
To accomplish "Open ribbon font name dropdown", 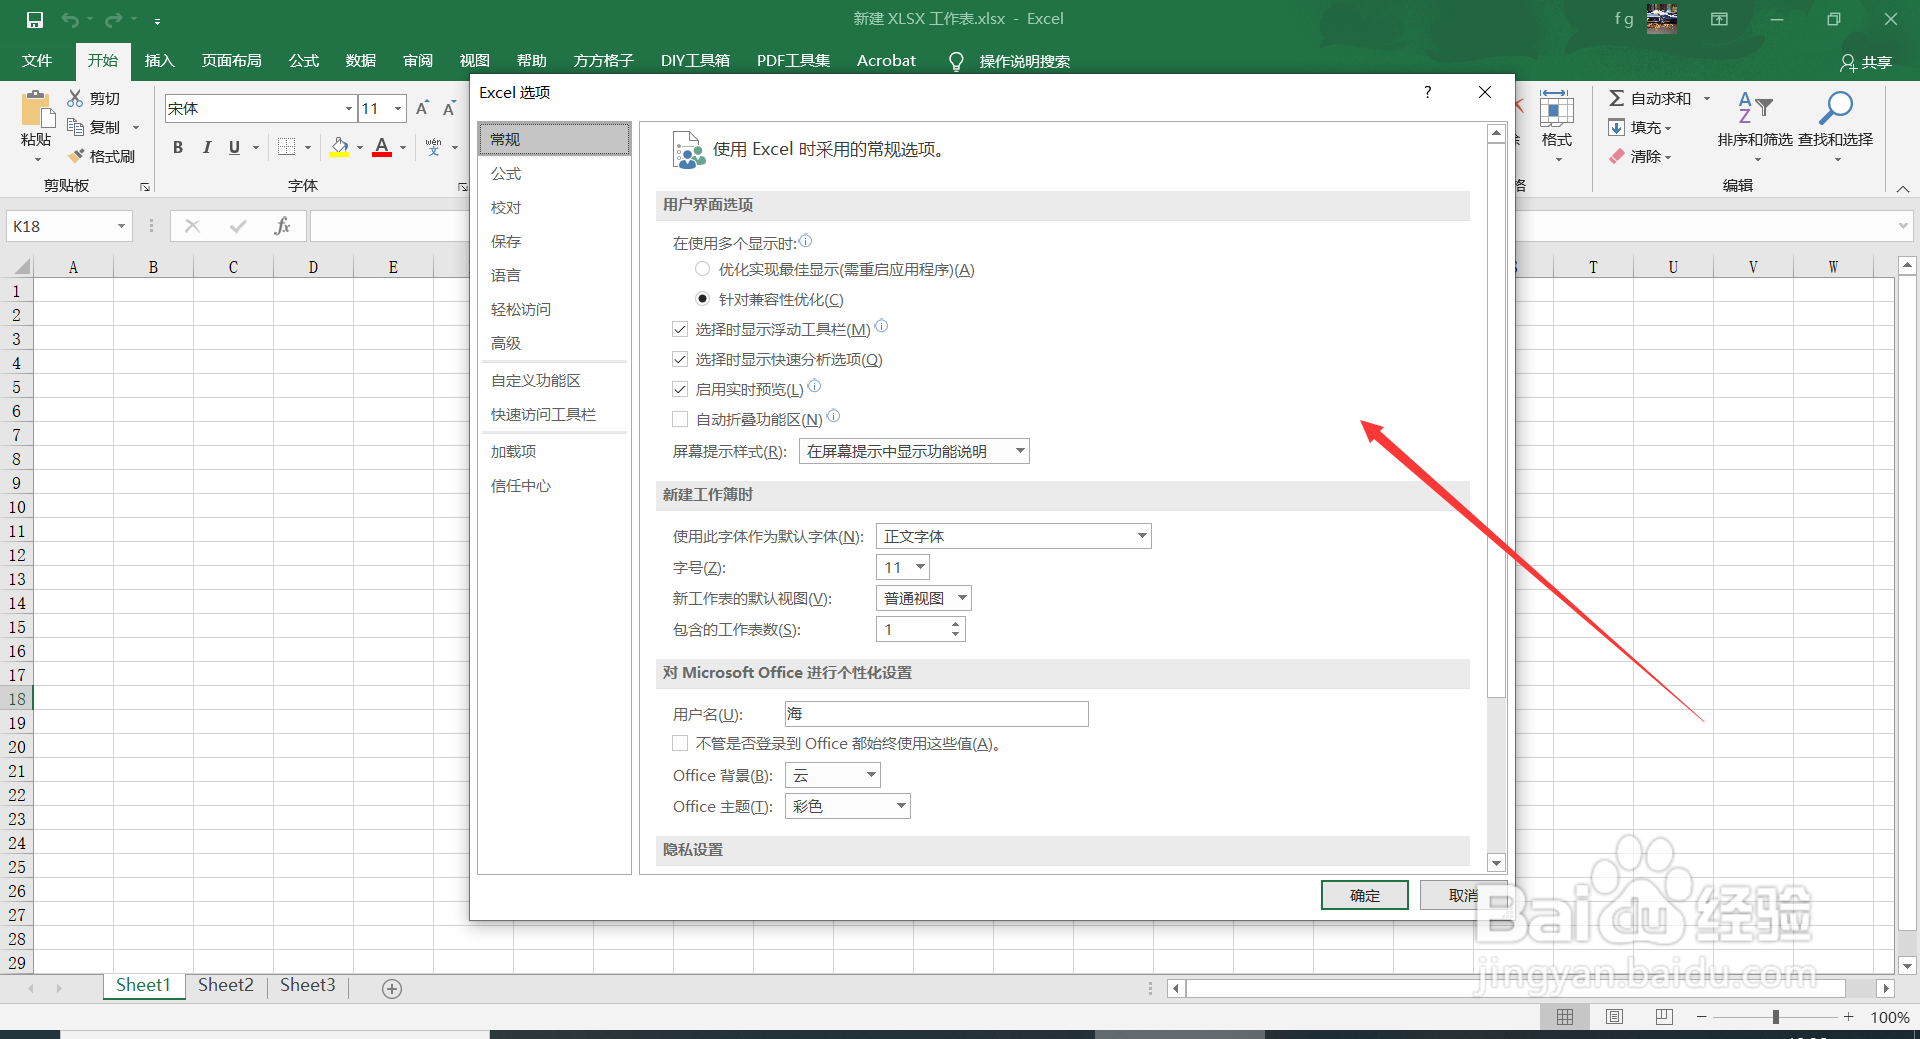I will 349,108.
